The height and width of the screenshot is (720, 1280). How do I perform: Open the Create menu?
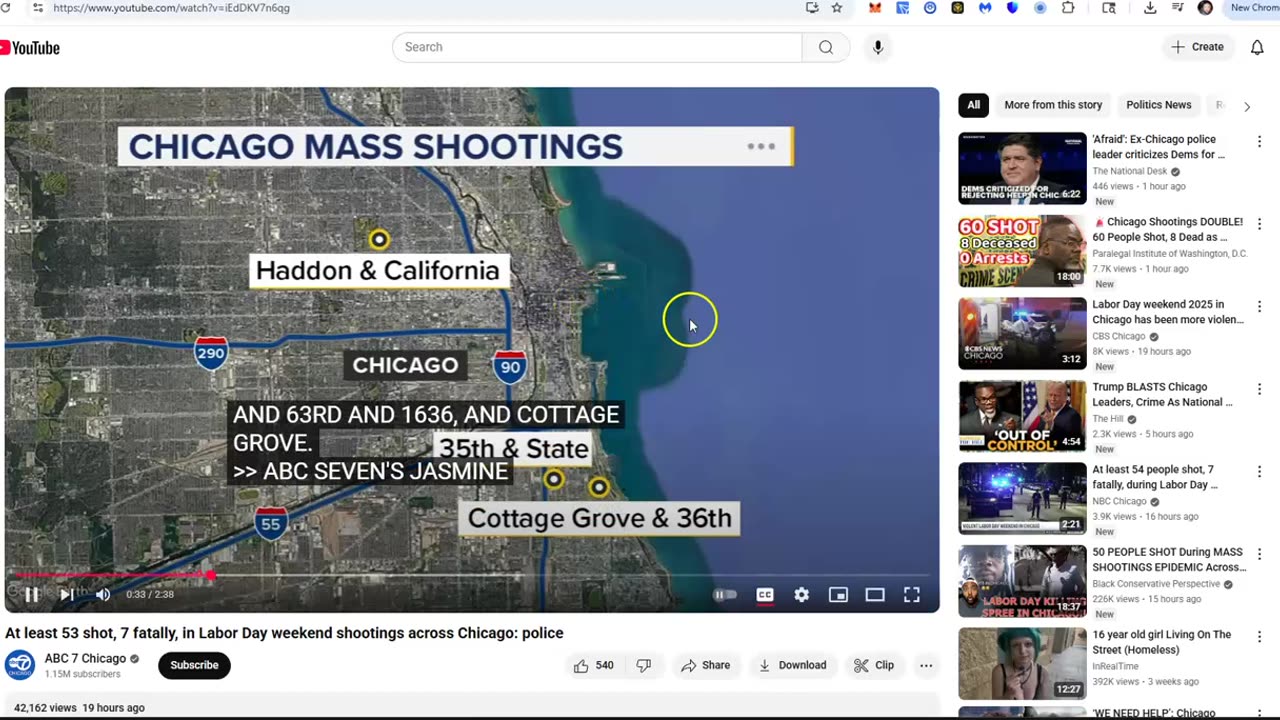coord(1198,47)
